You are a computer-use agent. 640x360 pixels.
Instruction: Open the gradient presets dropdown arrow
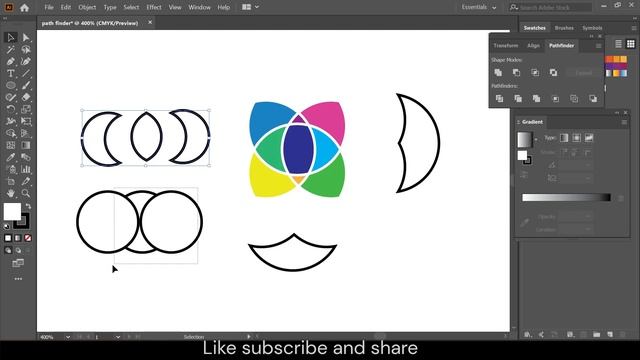pos(536,140)
